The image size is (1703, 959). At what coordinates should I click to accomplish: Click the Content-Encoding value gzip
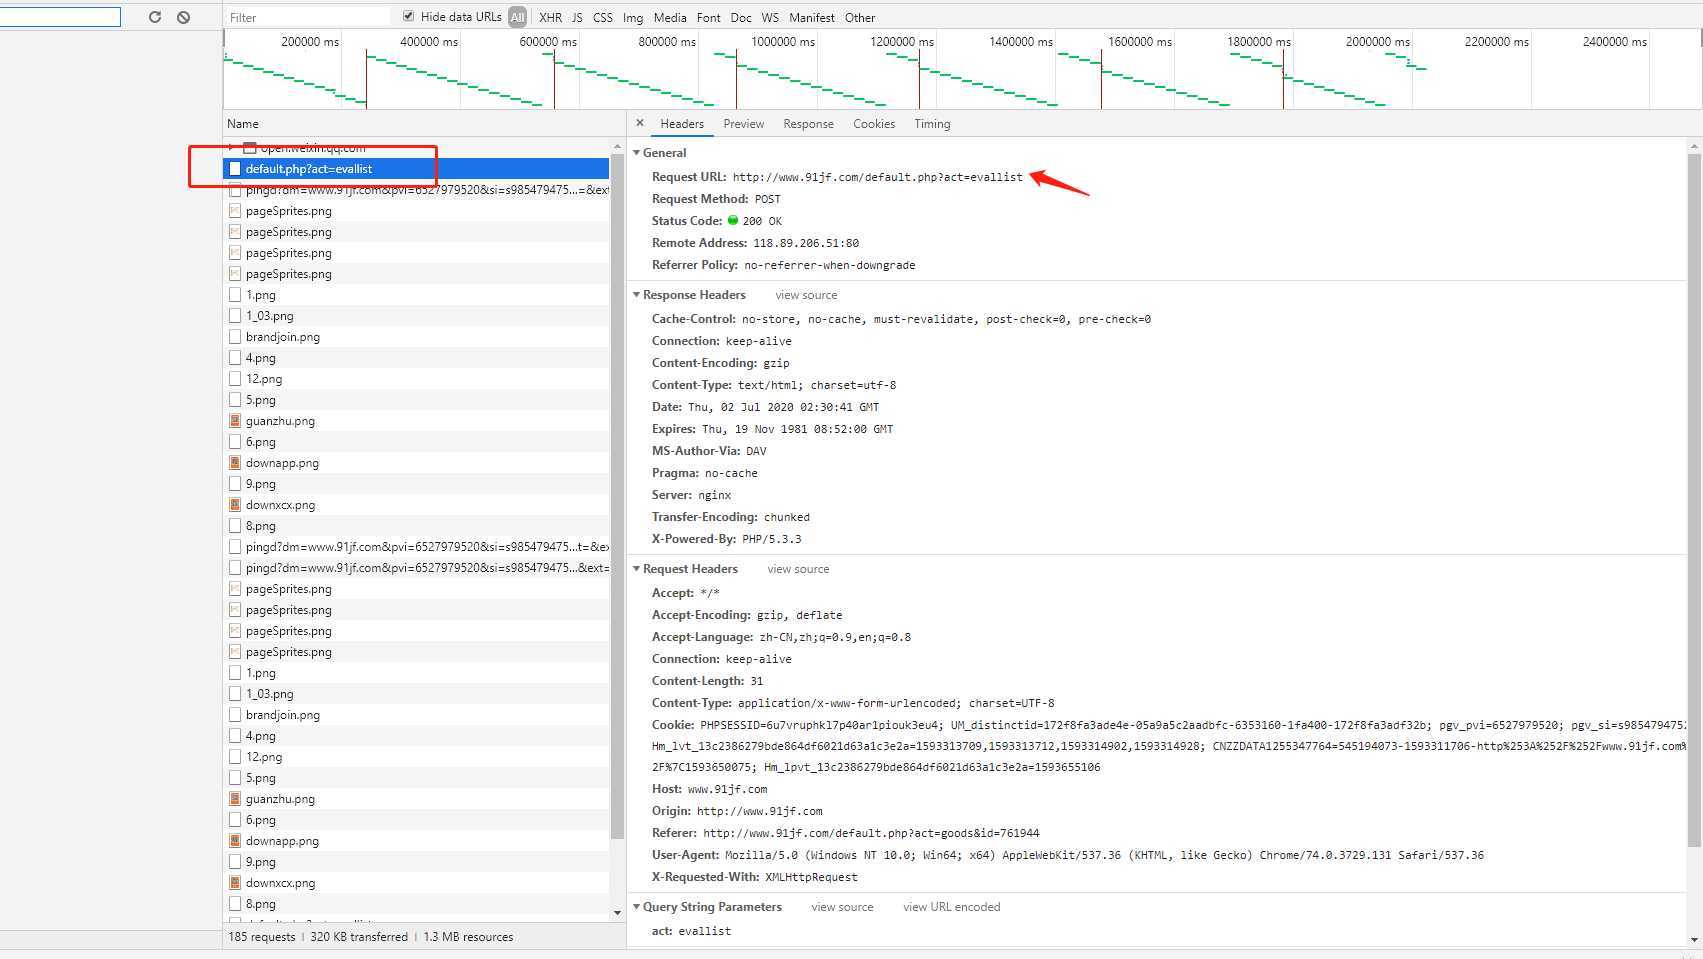click(x=776, y=363)
